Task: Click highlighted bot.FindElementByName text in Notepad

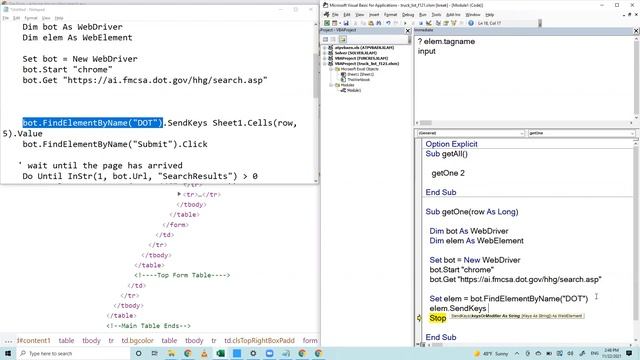Action: (93, 123)
